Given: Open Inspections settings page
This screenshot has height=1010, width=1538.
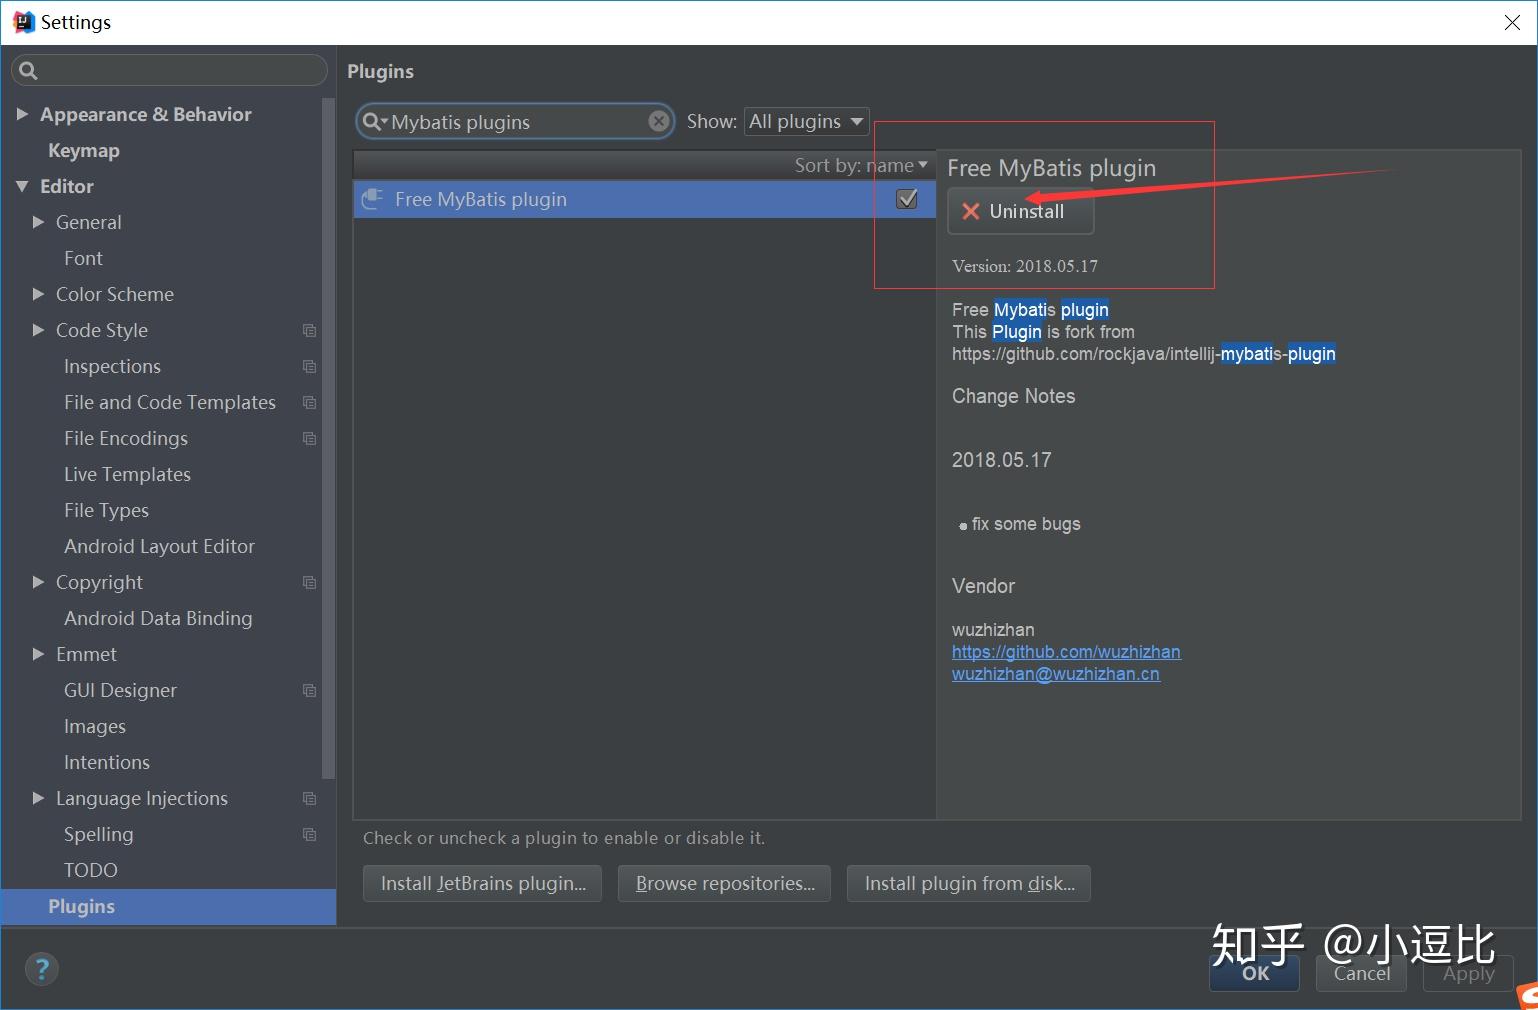Looking at the screenshot, I should [x=112, y=366].
